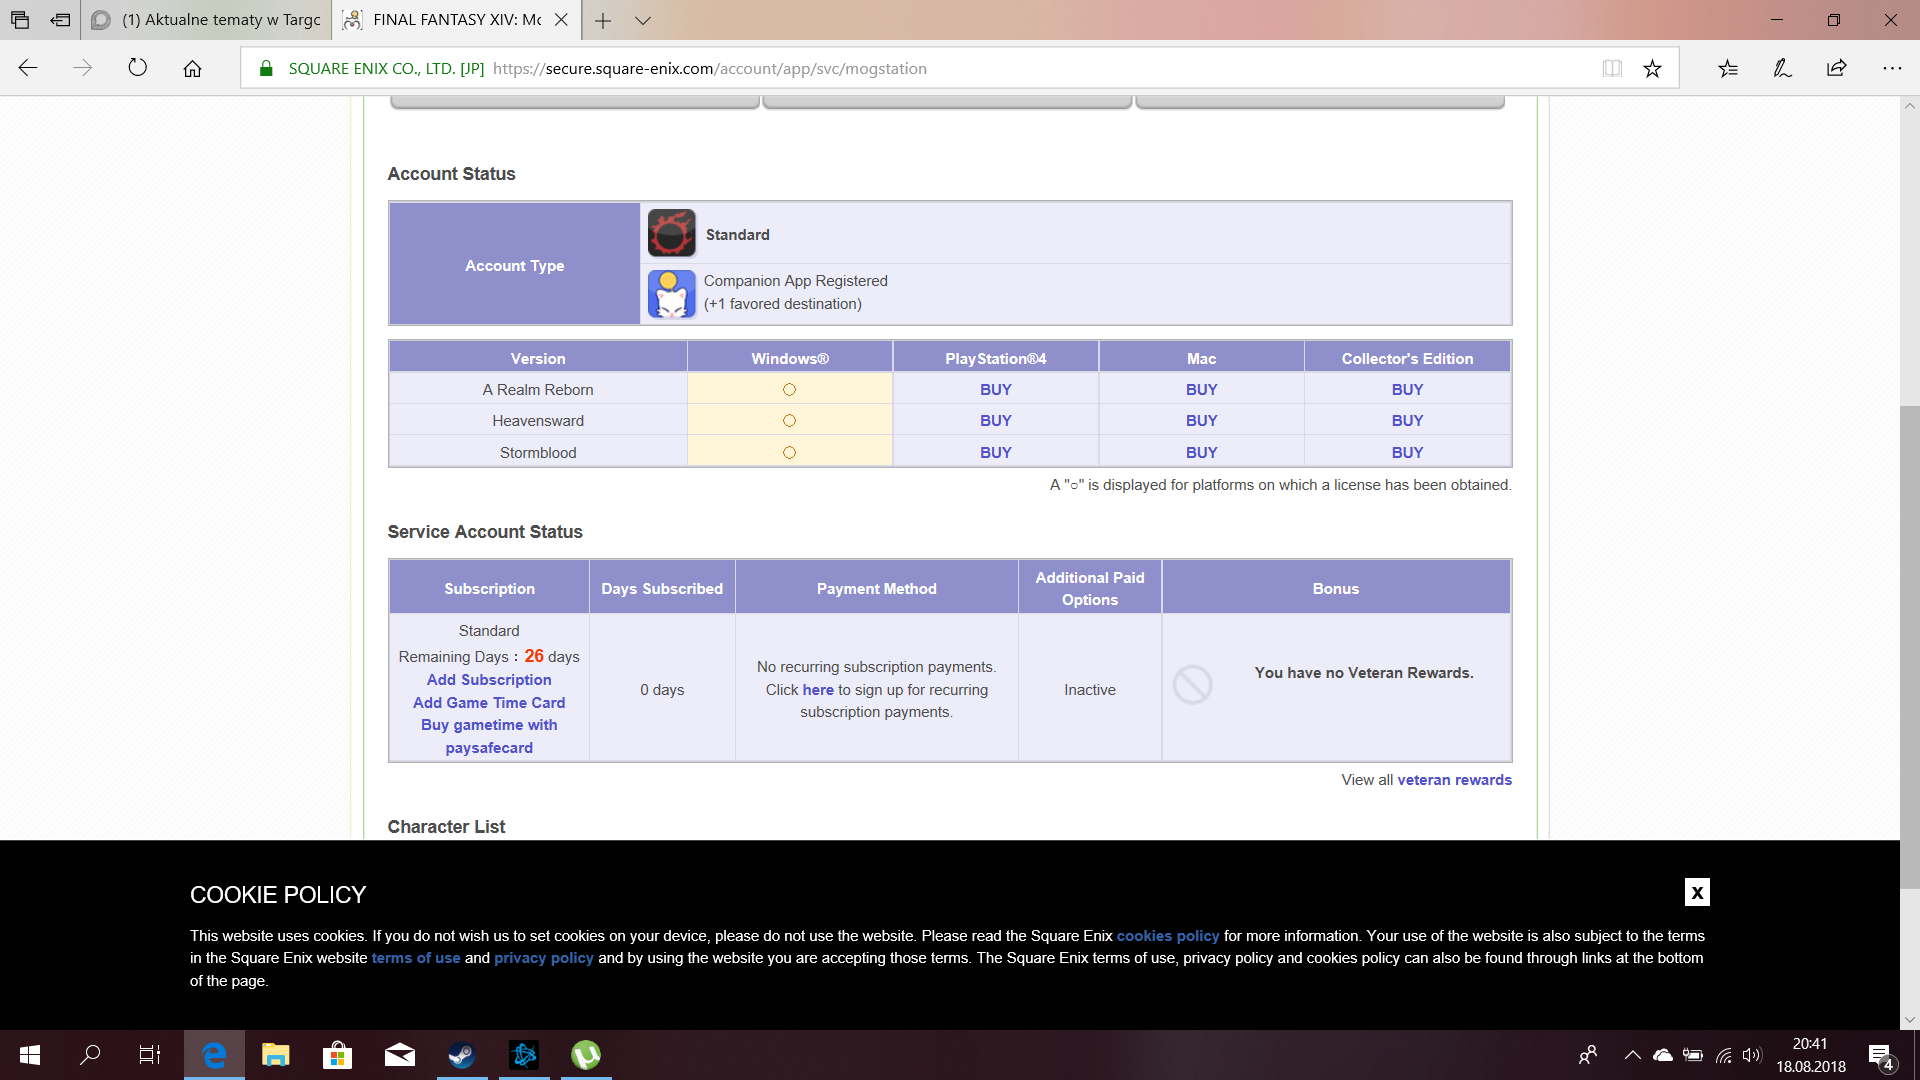Open Microsoft Store from the taskbar
This screenshot has height=1080, width=1920.
[x=338, y=1055]
